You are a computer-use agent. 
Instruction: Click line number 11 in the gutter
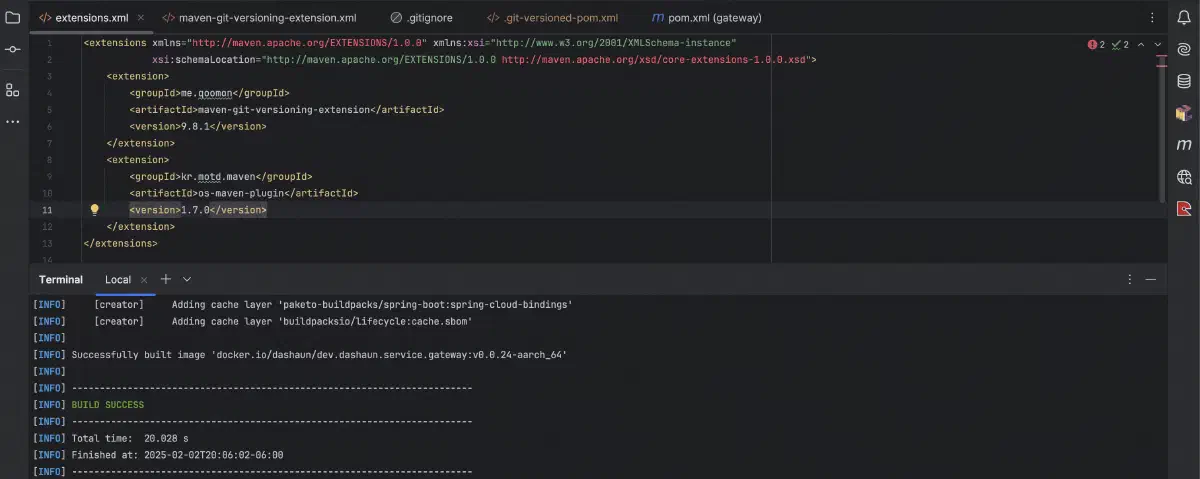point(48,210)
